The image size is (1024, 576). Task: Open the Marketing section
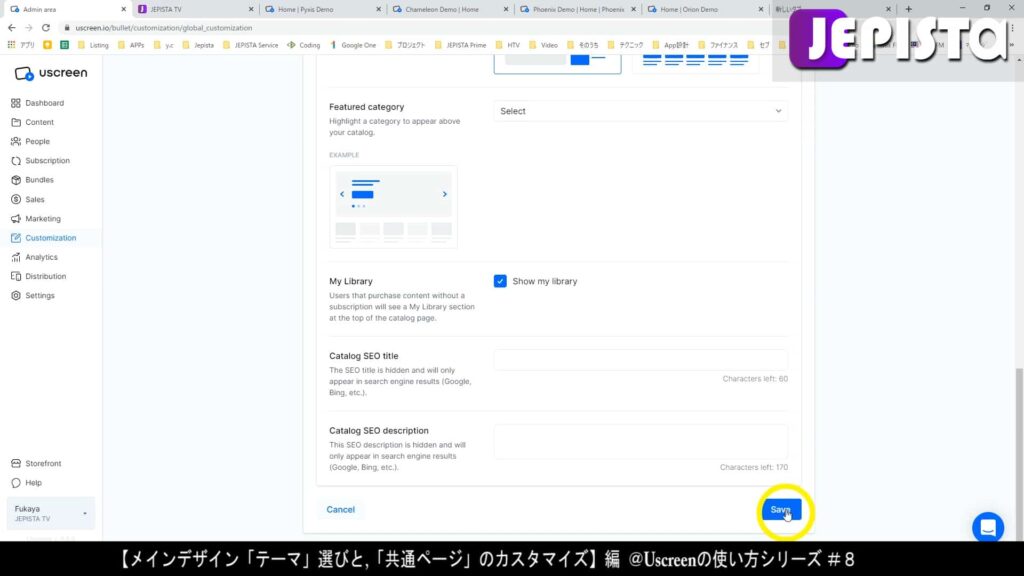coord(43,219)
